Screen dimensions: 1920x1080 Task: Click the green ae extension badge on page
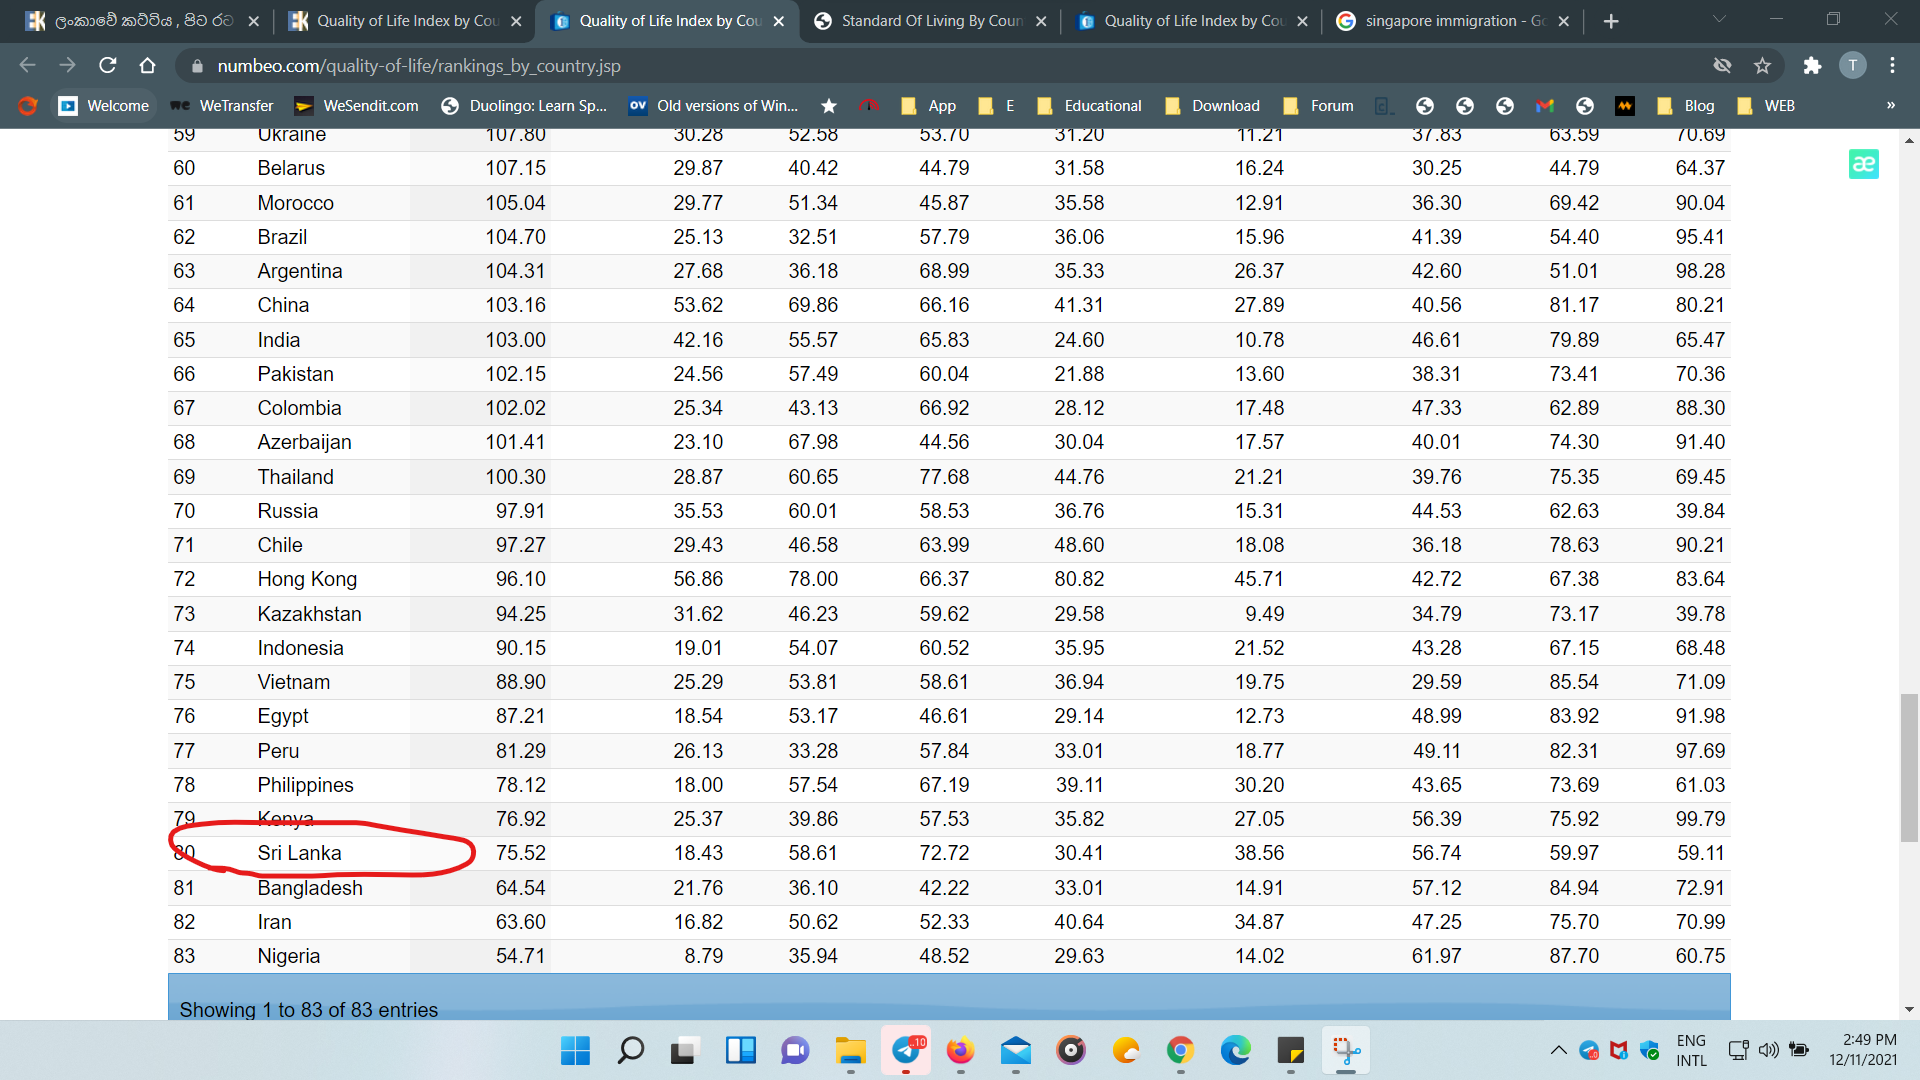pyautogui.click(x=1864, y=164)
